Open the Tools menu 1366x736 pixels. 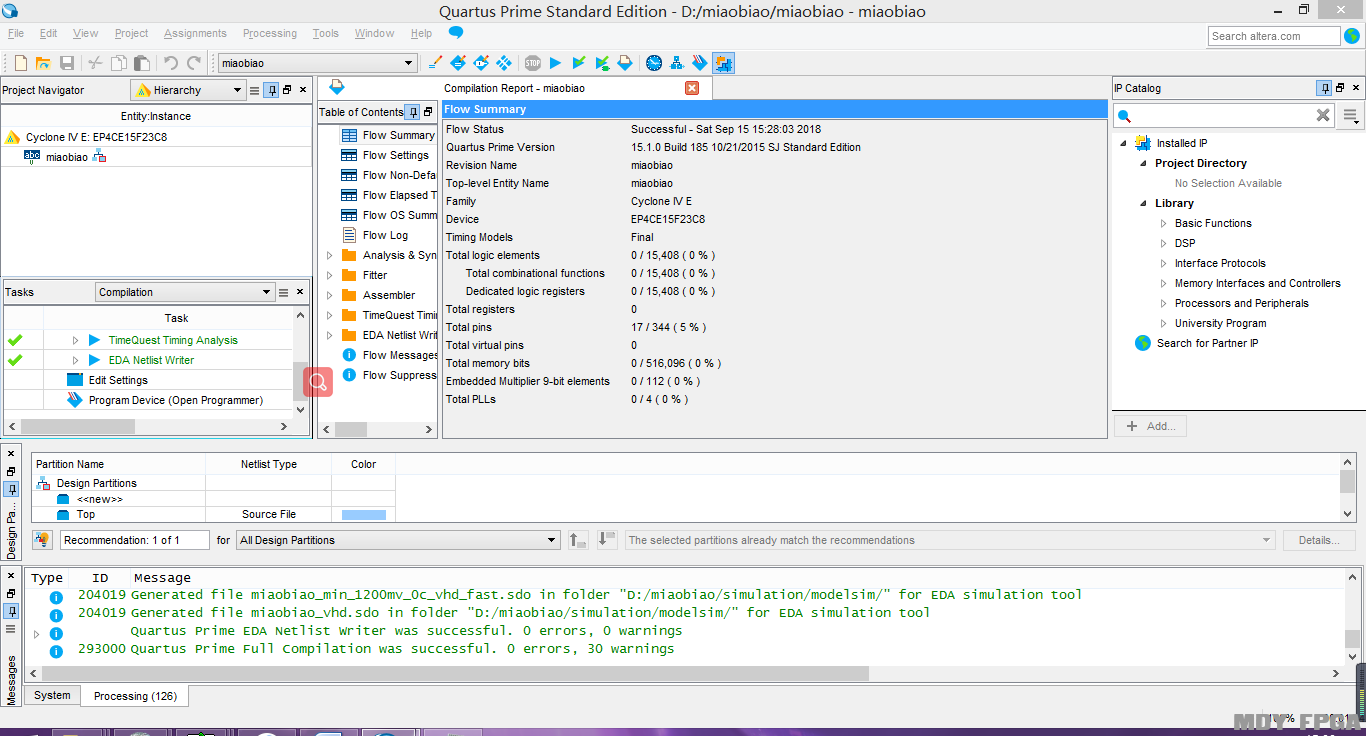pyautogui.click(x=326, y=33)
